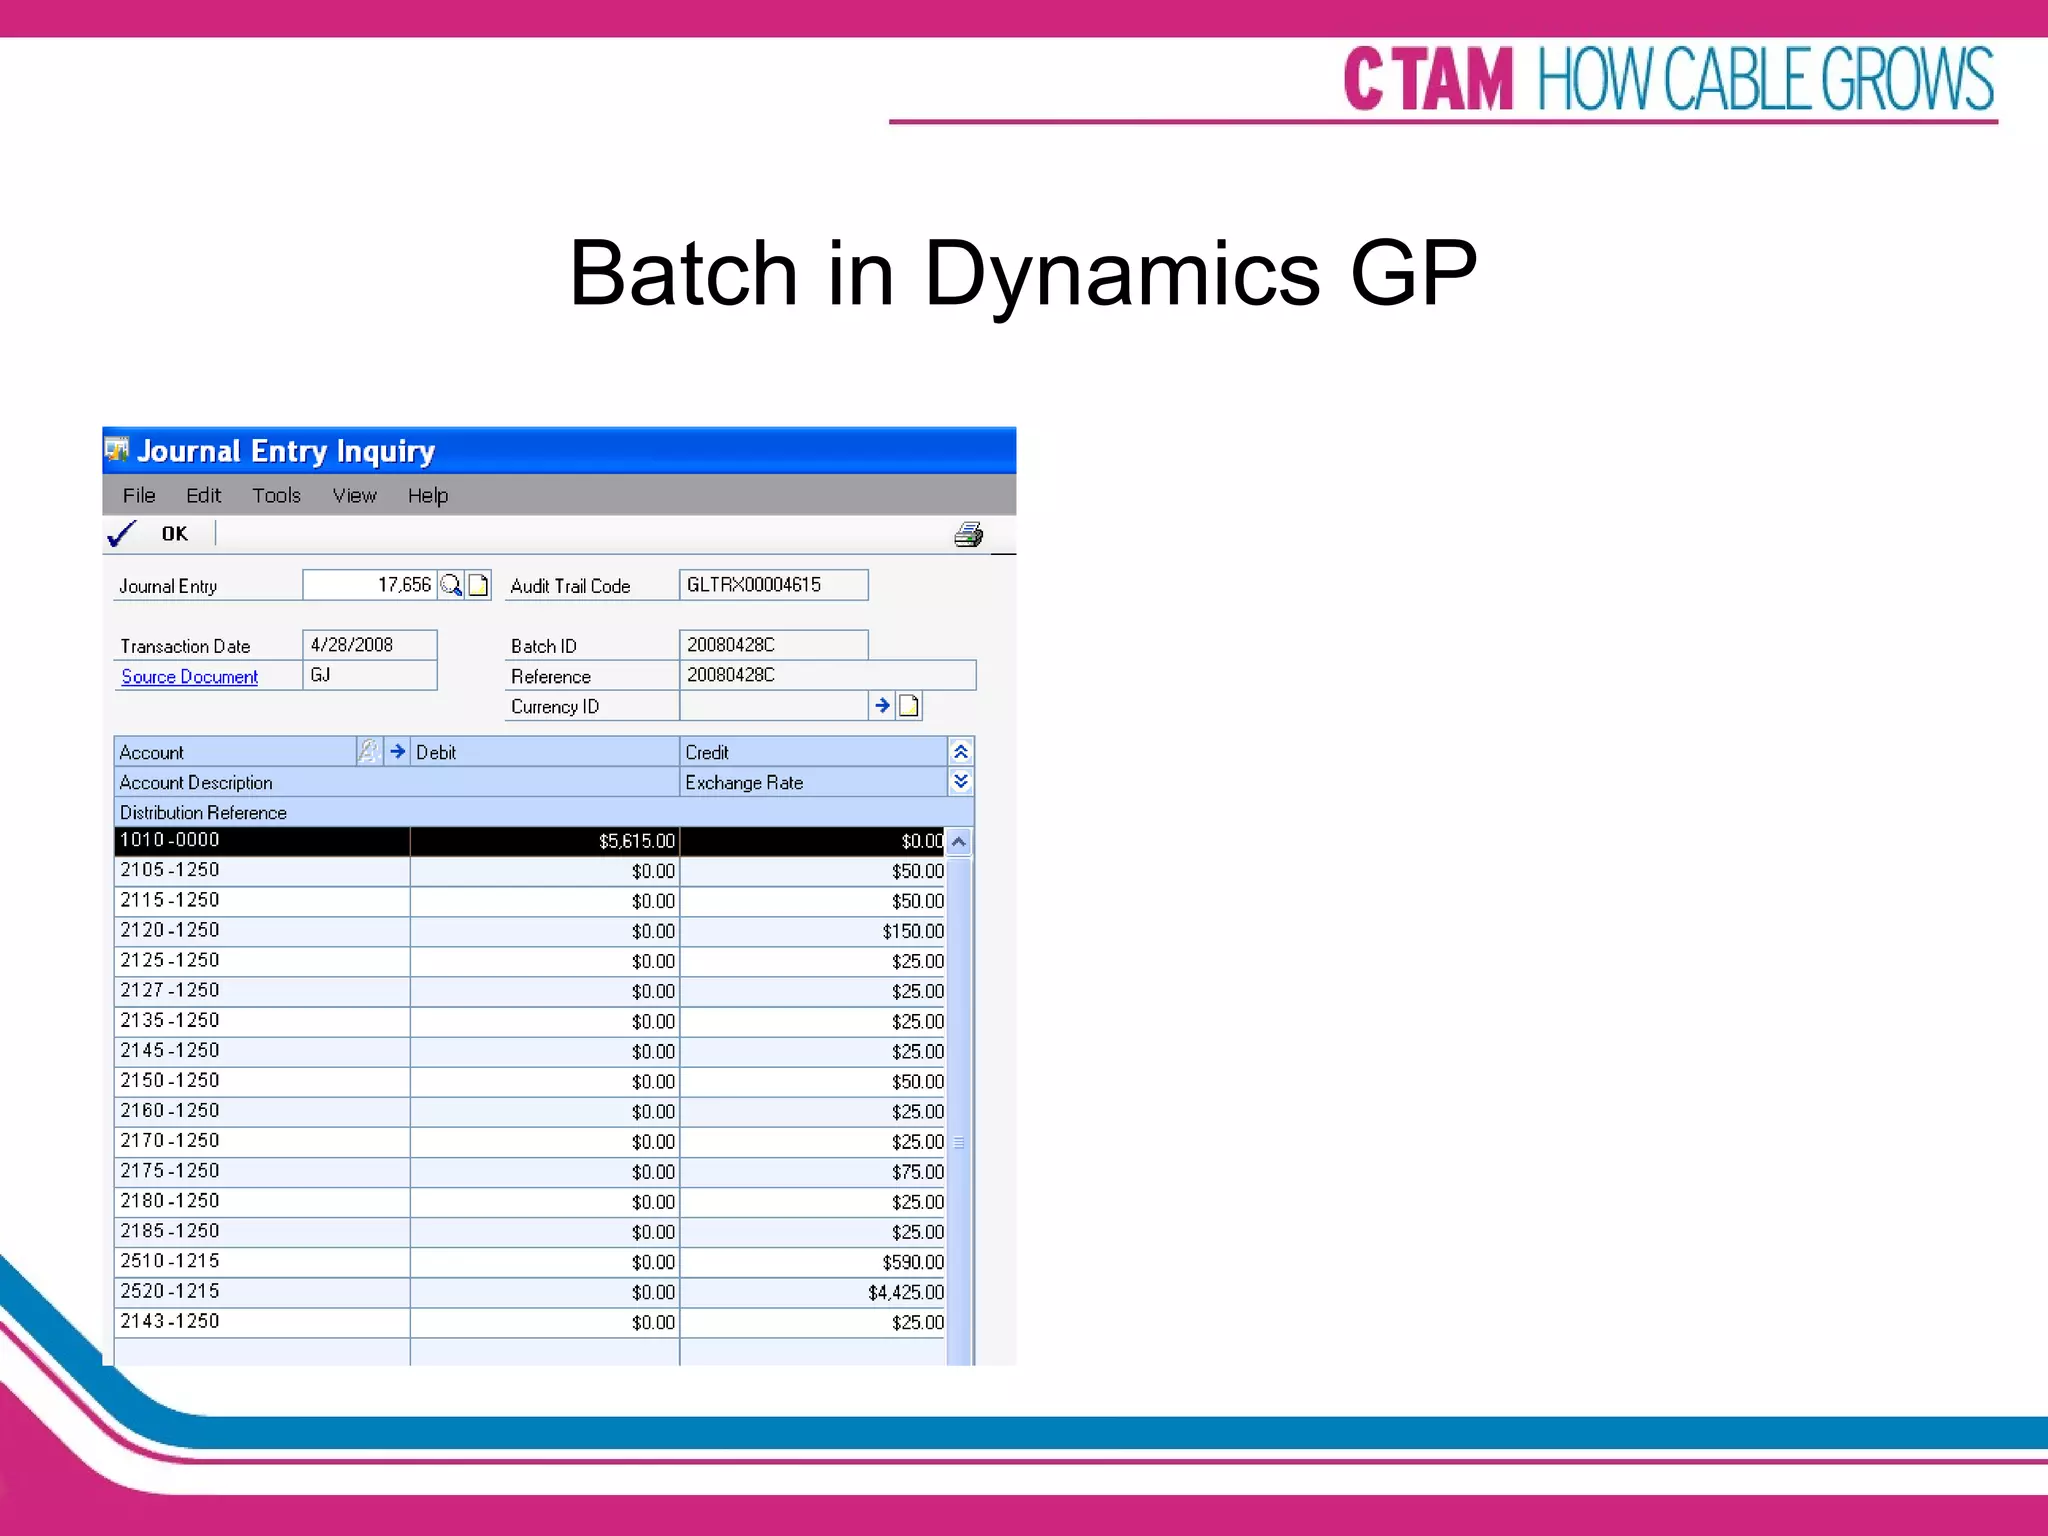
Task: Click the Source Document field GJ
Action: pyautogui.click(x=369, y=675)
